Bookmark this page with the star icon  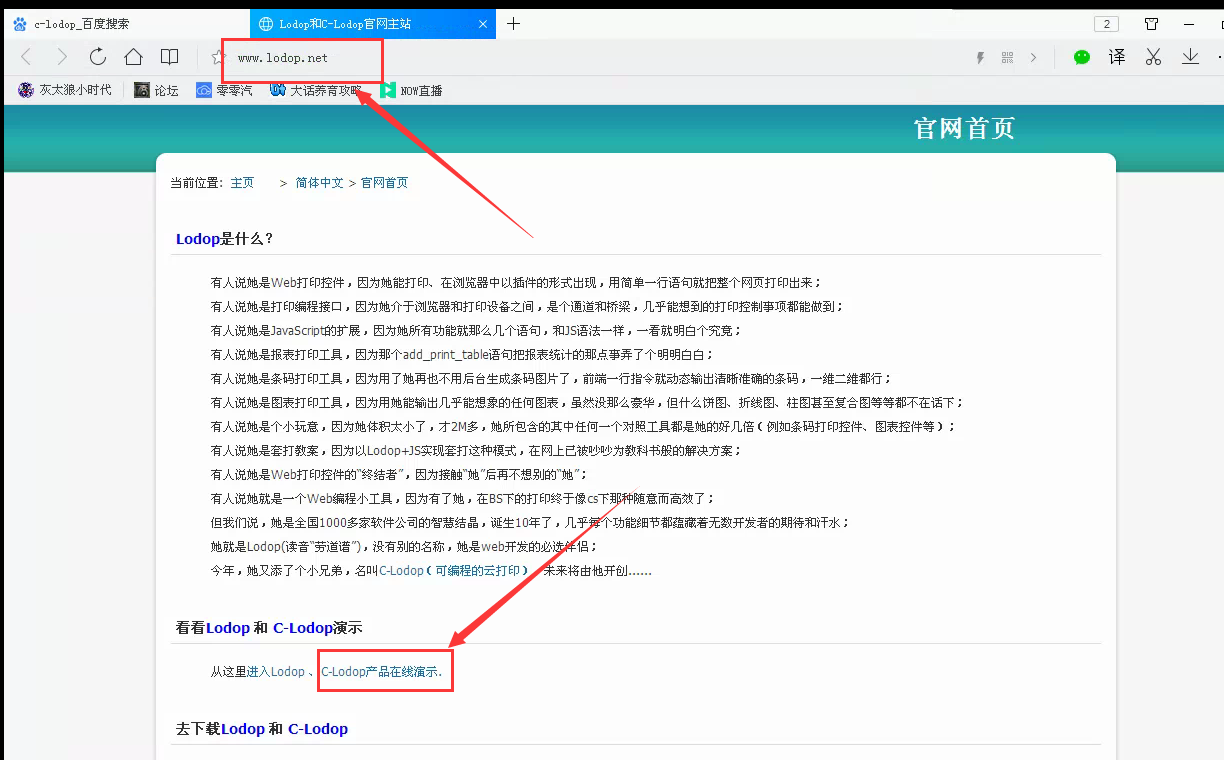[x=219, y=58]
